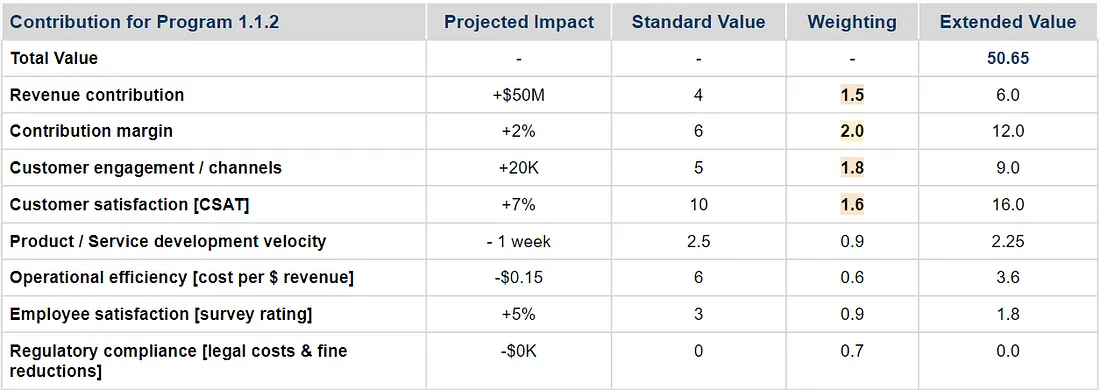
Task: Click the Standard Value column header
Action: [x=698, y=22]
